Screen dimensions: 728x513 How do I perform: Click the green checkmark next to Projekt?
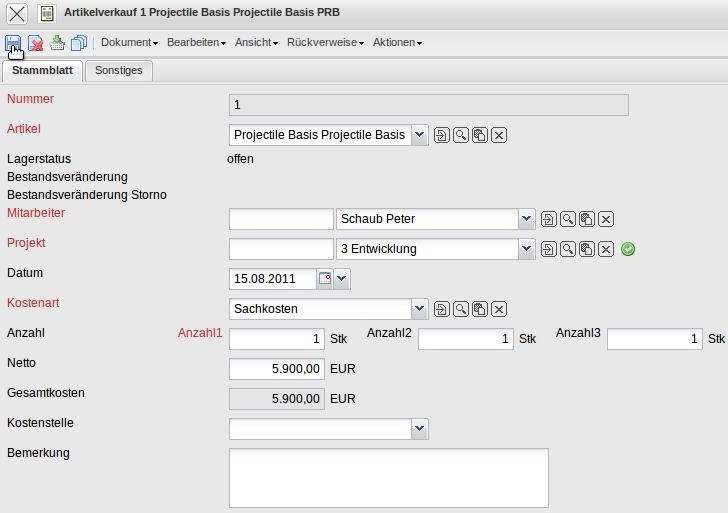coord(628,249)
